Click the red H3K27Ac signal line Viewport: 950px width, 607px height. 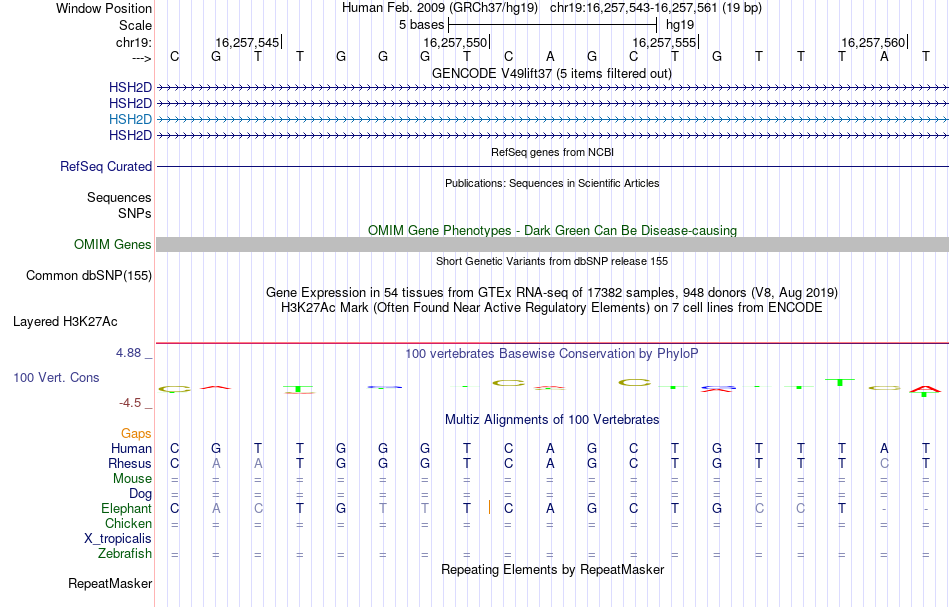(x=552, y=343)
